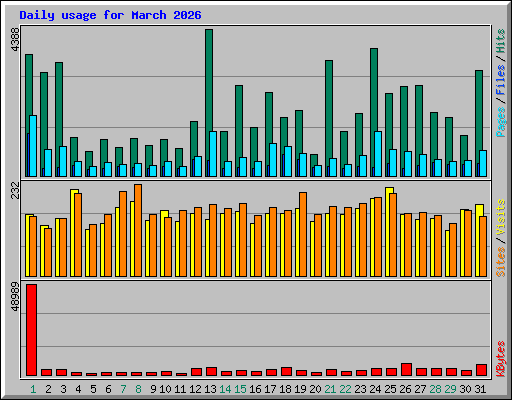
Task: Click the Hits legend label
Action: 501,41
